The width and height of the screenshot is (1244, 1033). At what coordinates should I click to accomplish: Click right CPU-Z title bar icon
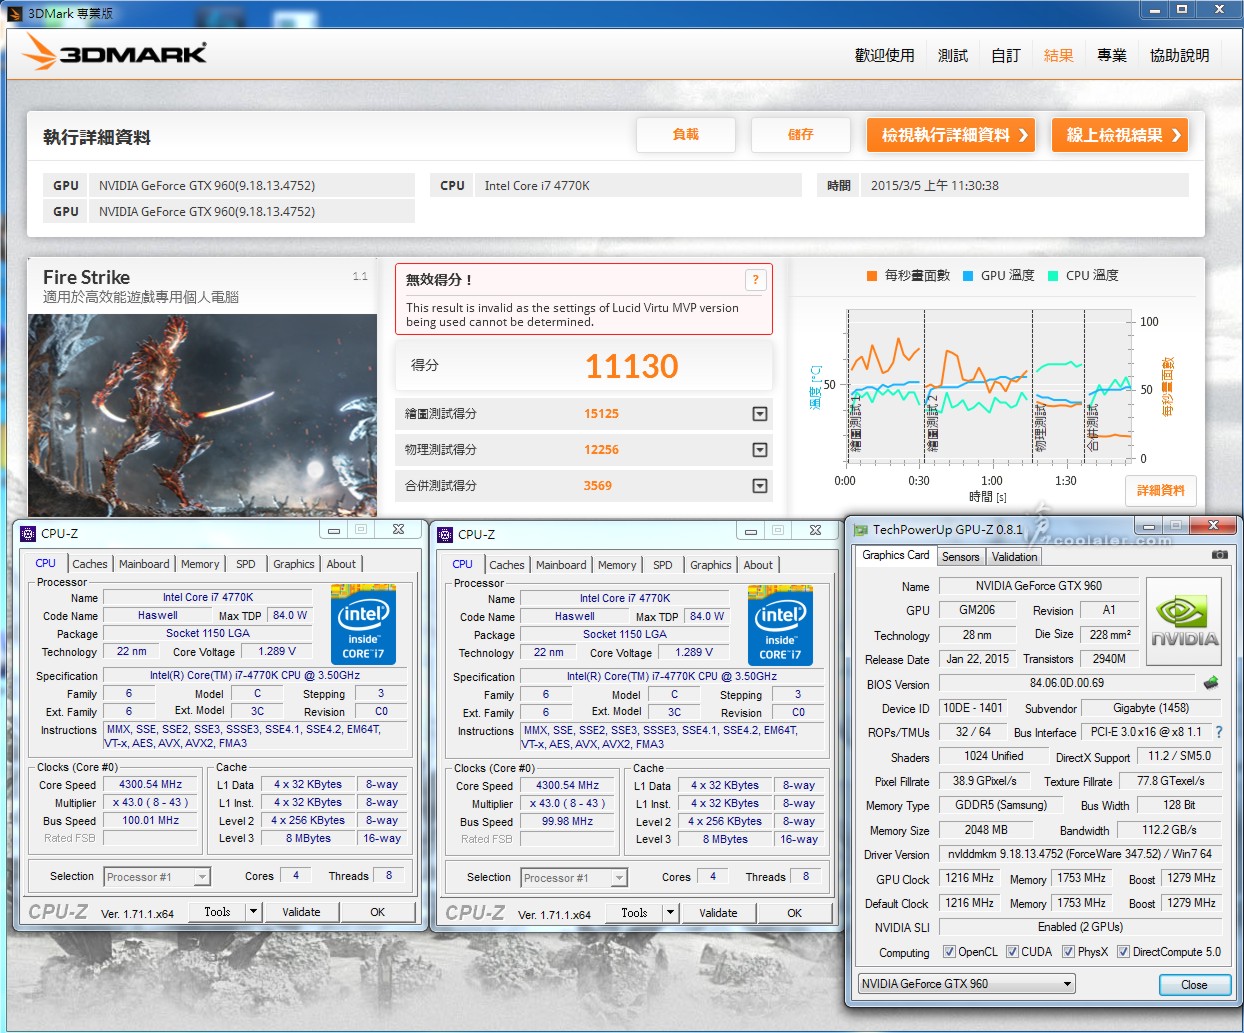click(445, 534)
